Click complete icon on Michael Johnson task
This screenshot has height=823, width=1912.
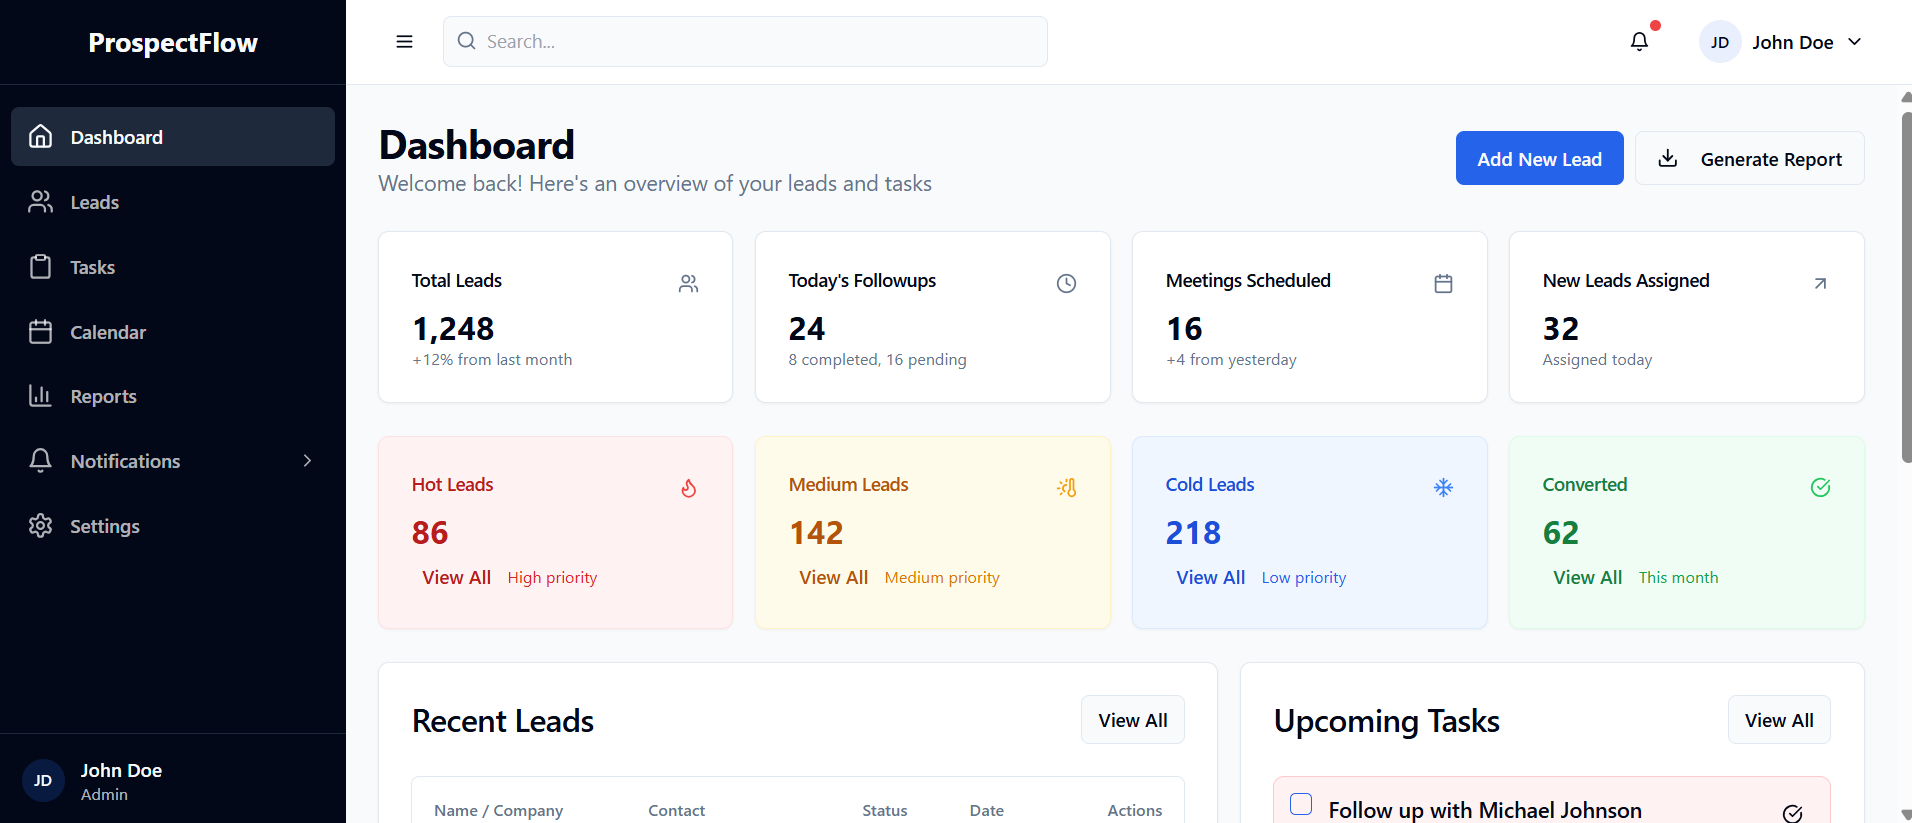(x=1793, y=813)
